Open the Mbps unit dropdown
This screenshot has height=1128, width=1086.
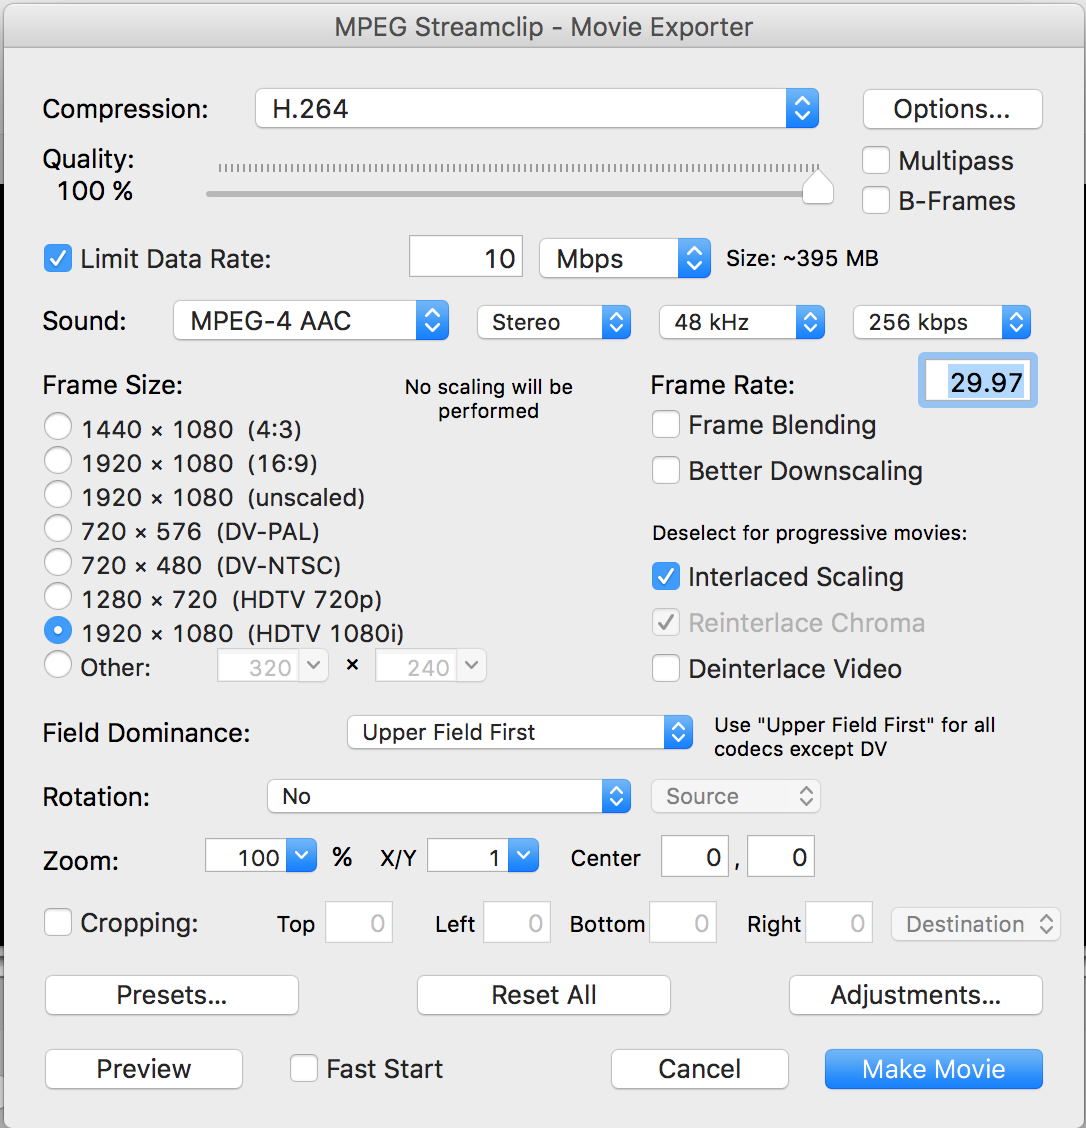624,258
